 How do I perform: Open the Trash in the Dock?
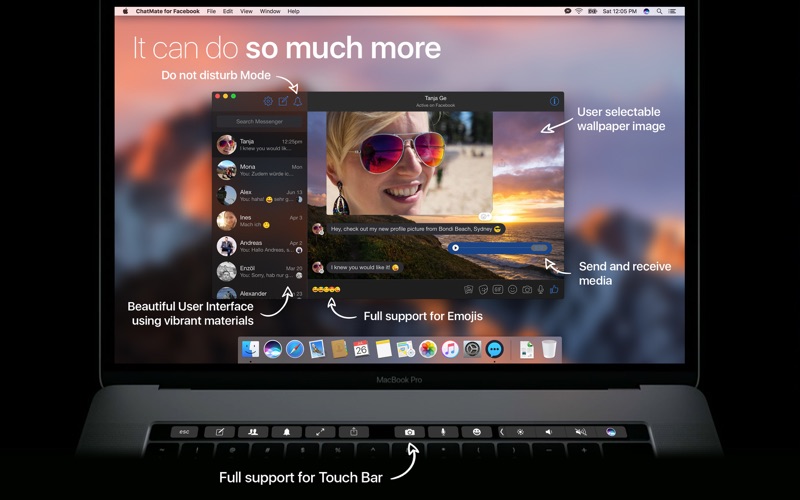(549, 349)
